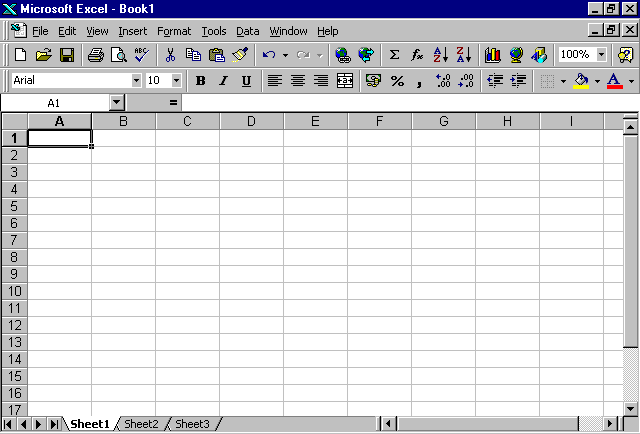Open the Tools menu
The image size is (640, 434).
pyautogui.click(x=213, y=31)
